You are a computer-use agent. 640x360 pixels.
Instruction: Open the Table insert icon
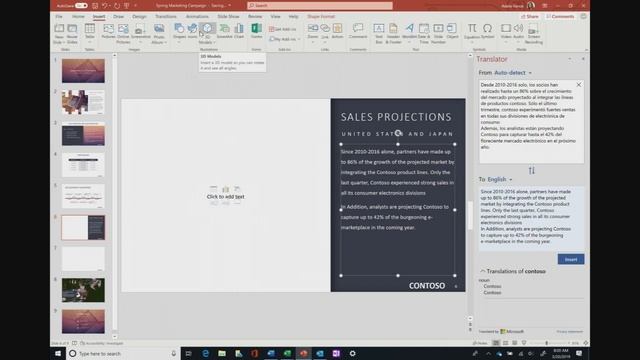click(90, 29)
